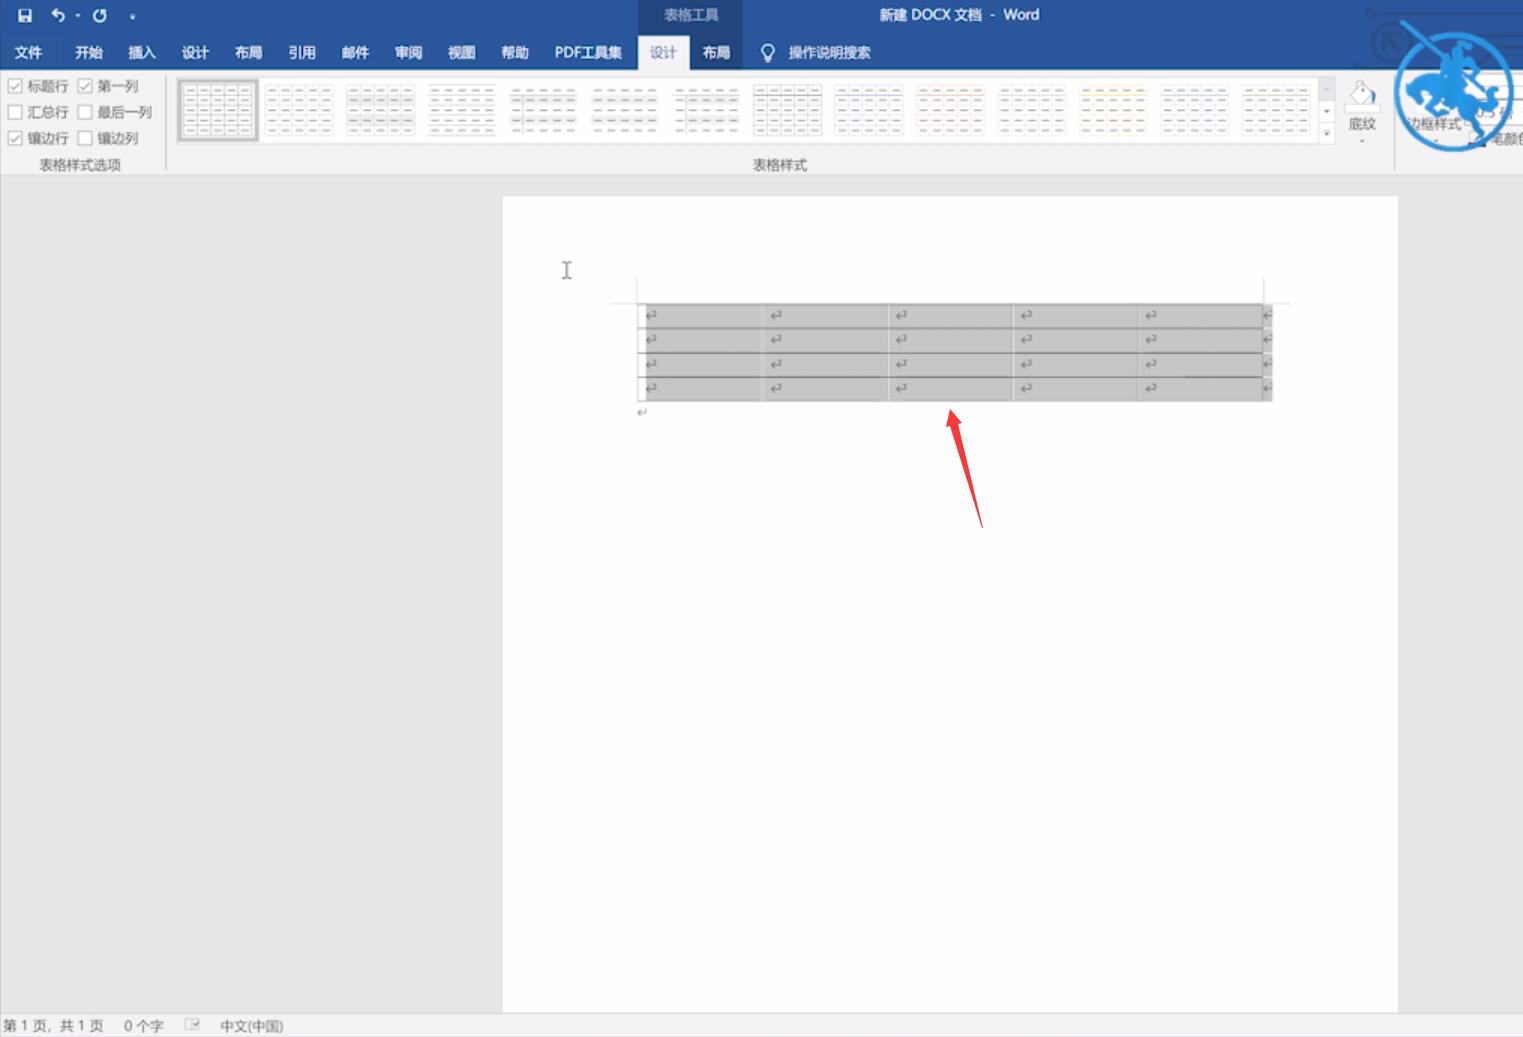Enable the 汇总行 total row checkbox
The height and width of the screenshot is (1037, 1523).
click(15, 112)
